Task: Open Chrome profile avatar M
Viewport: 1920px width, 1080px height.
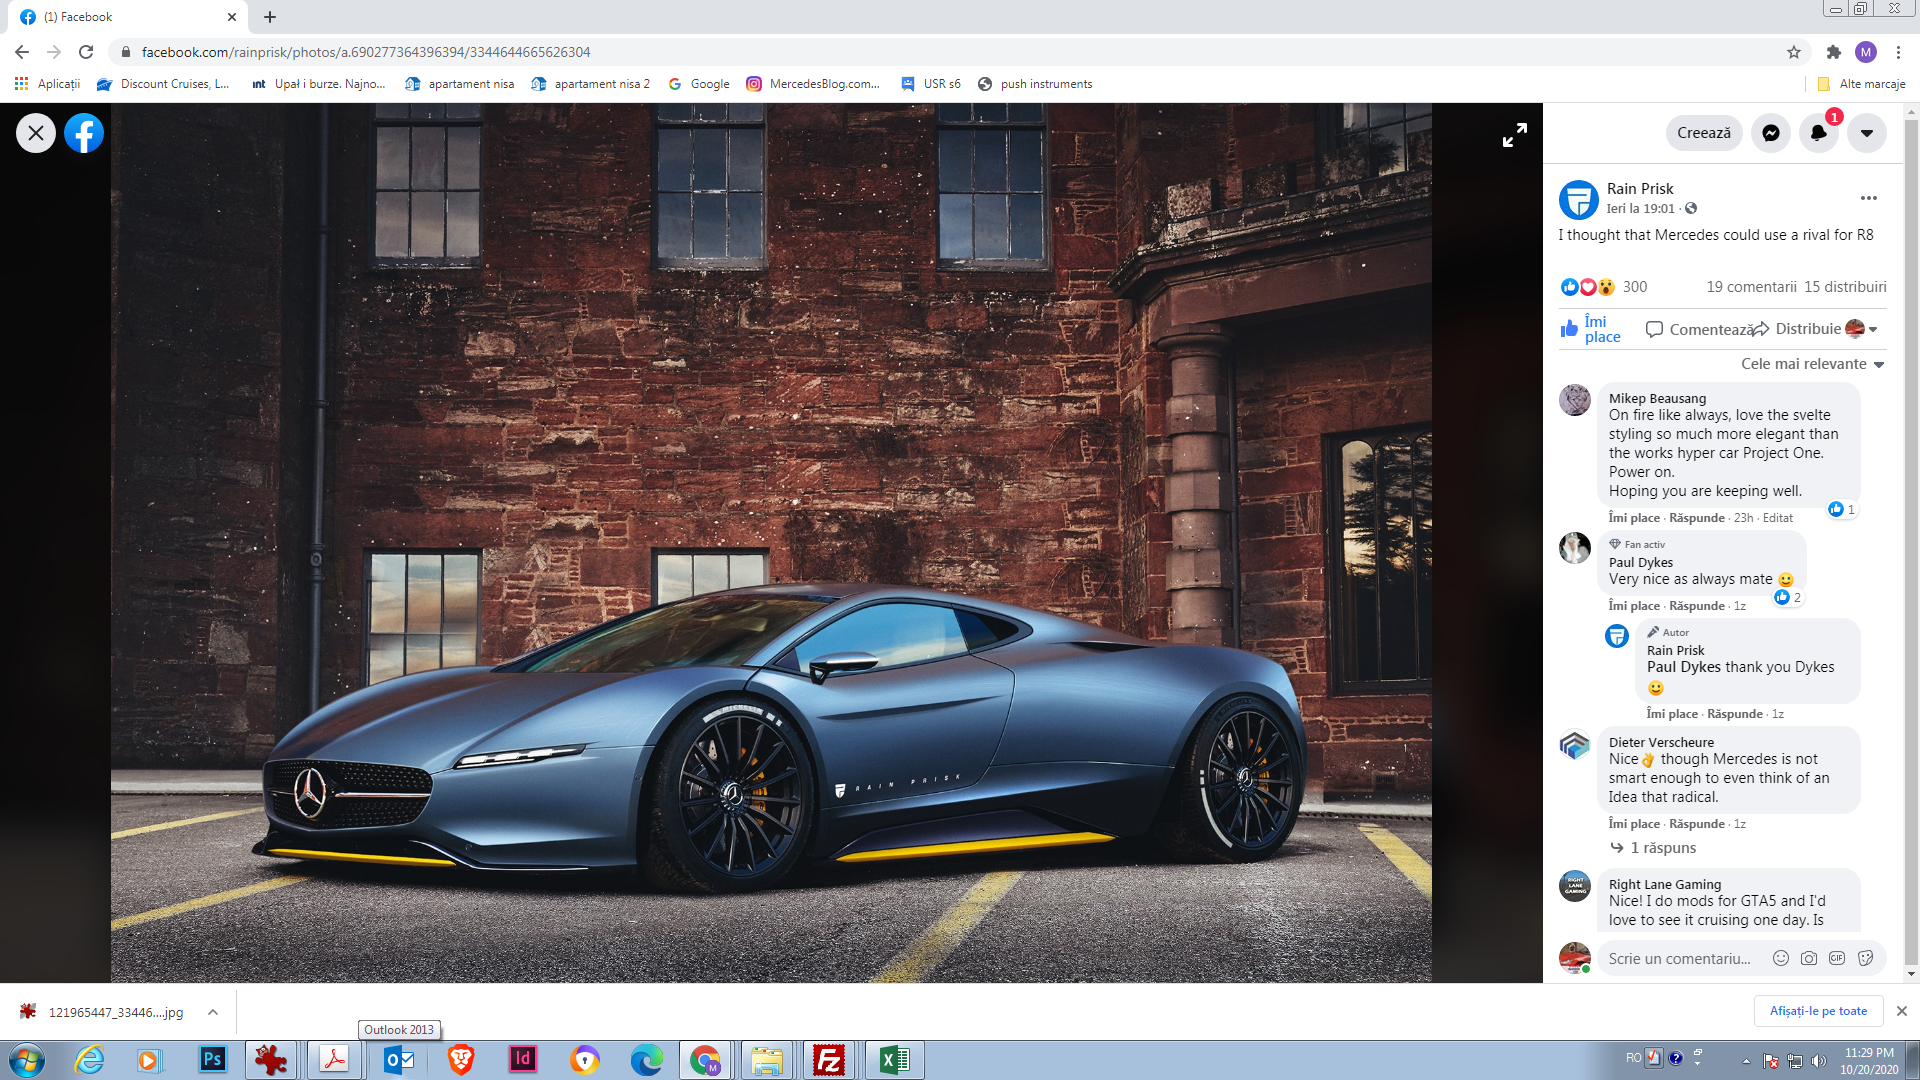Action: pos(1865,52)
